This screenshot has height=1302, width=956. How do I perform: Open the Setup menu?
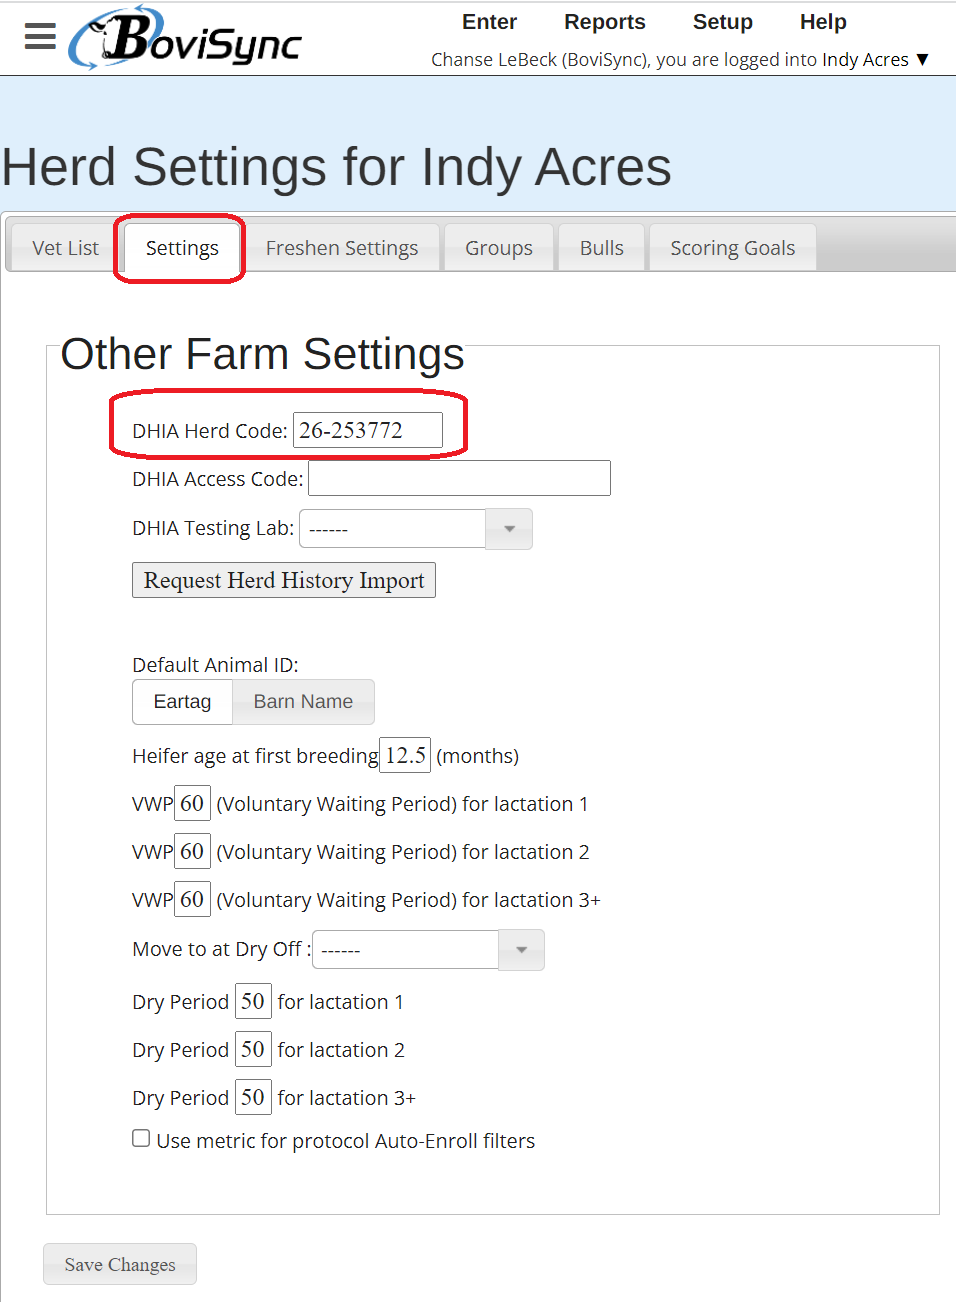(722, 22)
